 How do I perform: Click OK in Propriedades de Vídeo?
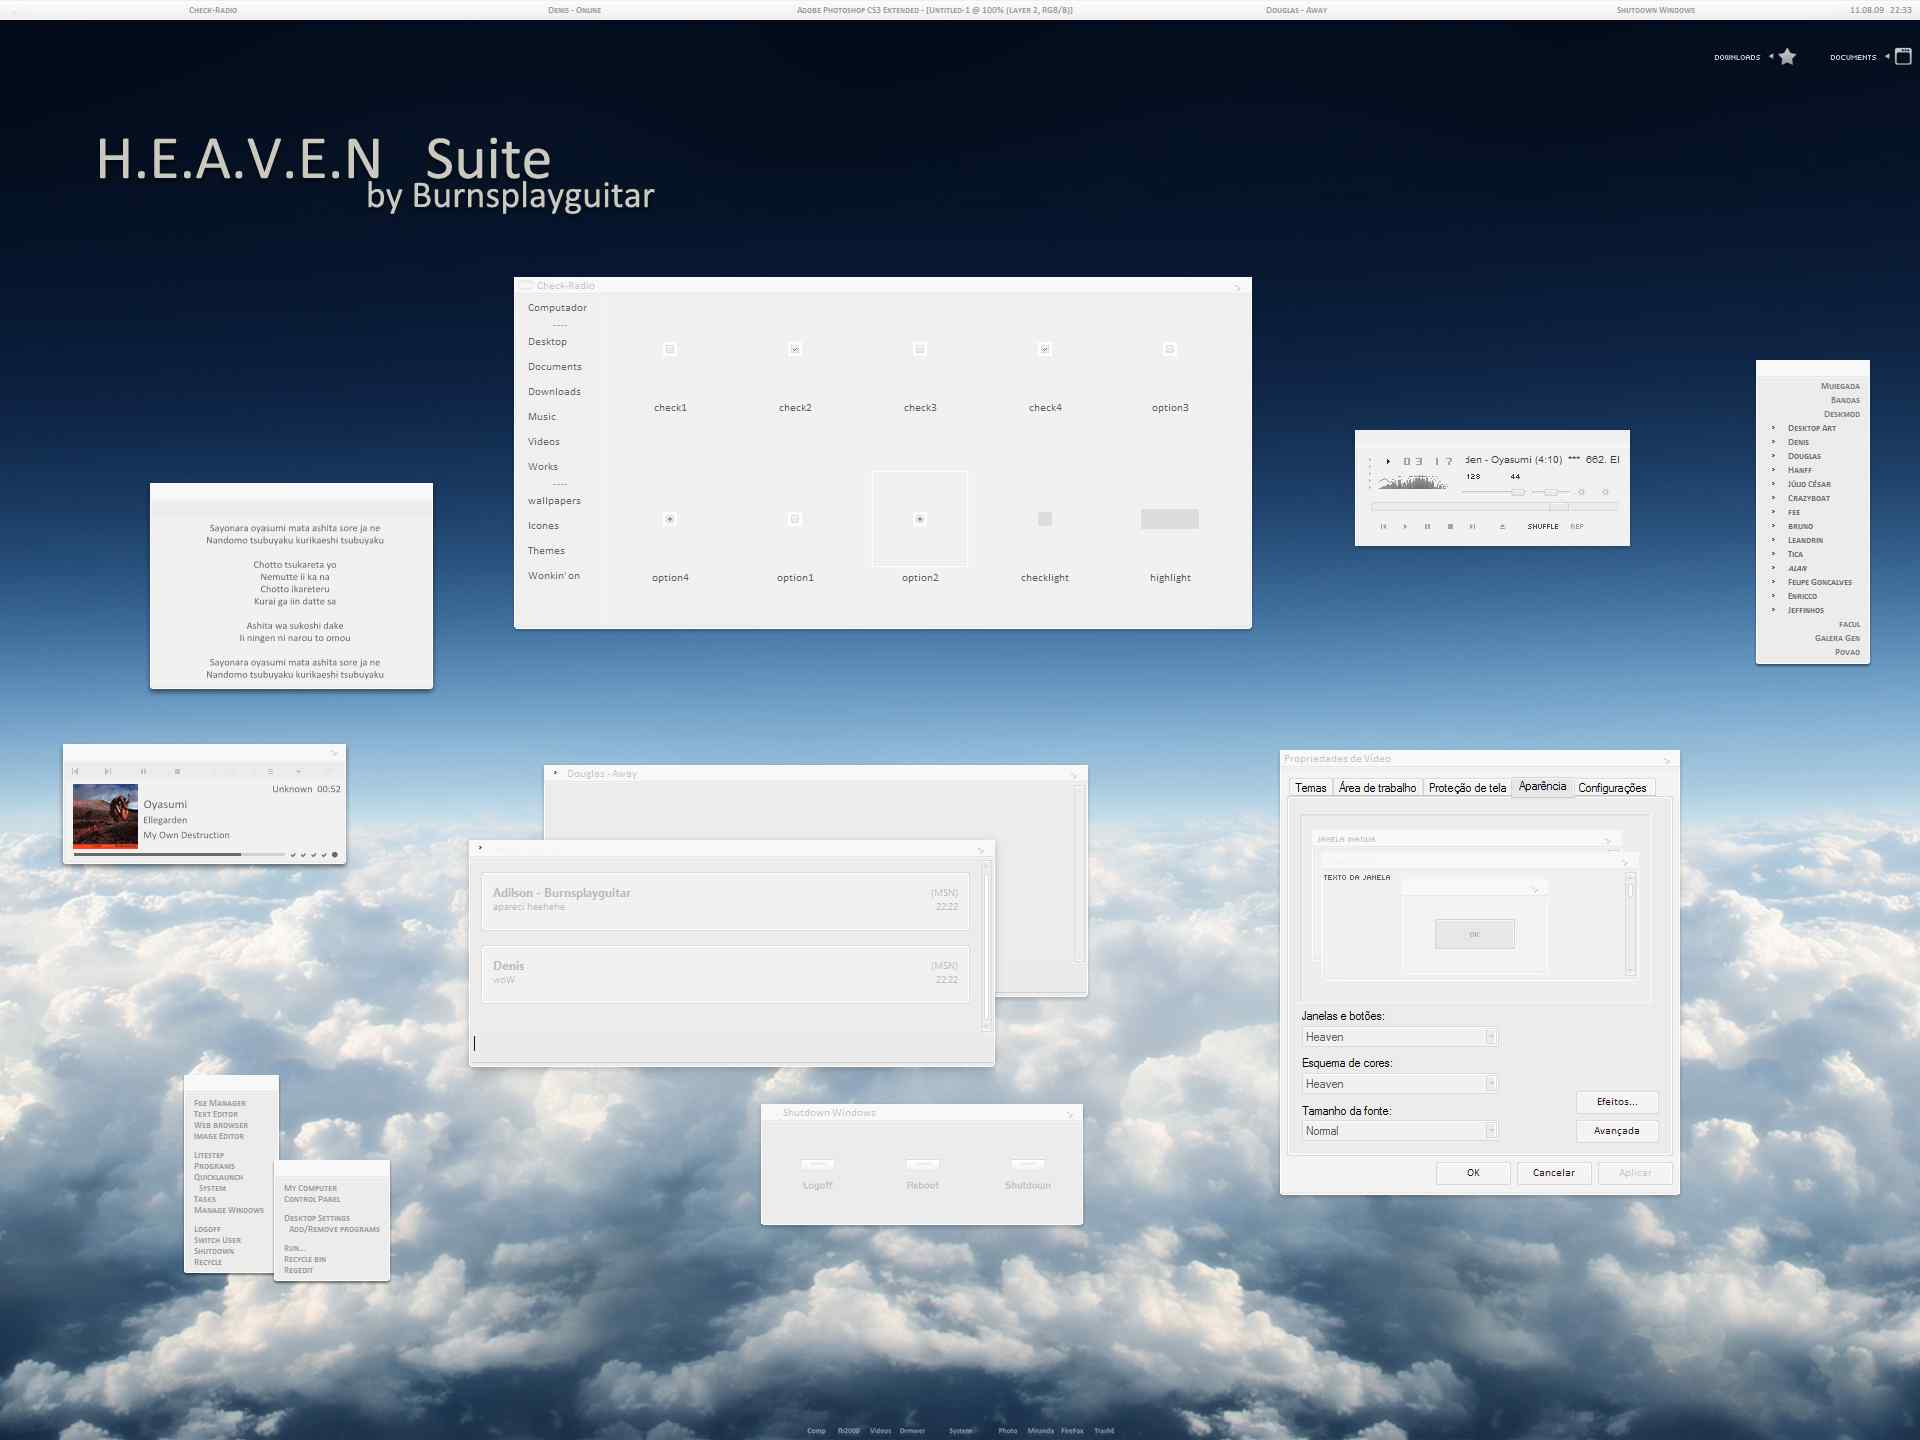1473,1173
